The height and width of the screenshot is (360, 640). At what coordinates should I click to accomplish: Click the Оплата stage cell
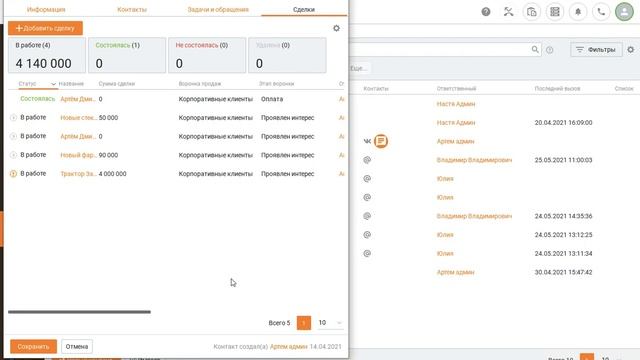tap(272, 99)
